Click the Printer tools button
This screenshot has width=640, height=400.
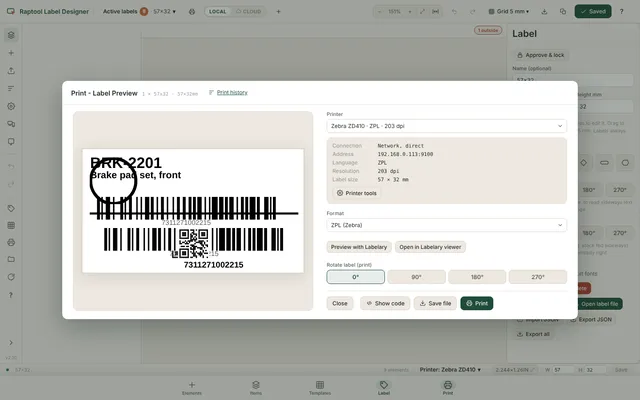pyautogui.click(x=357, y=193)
